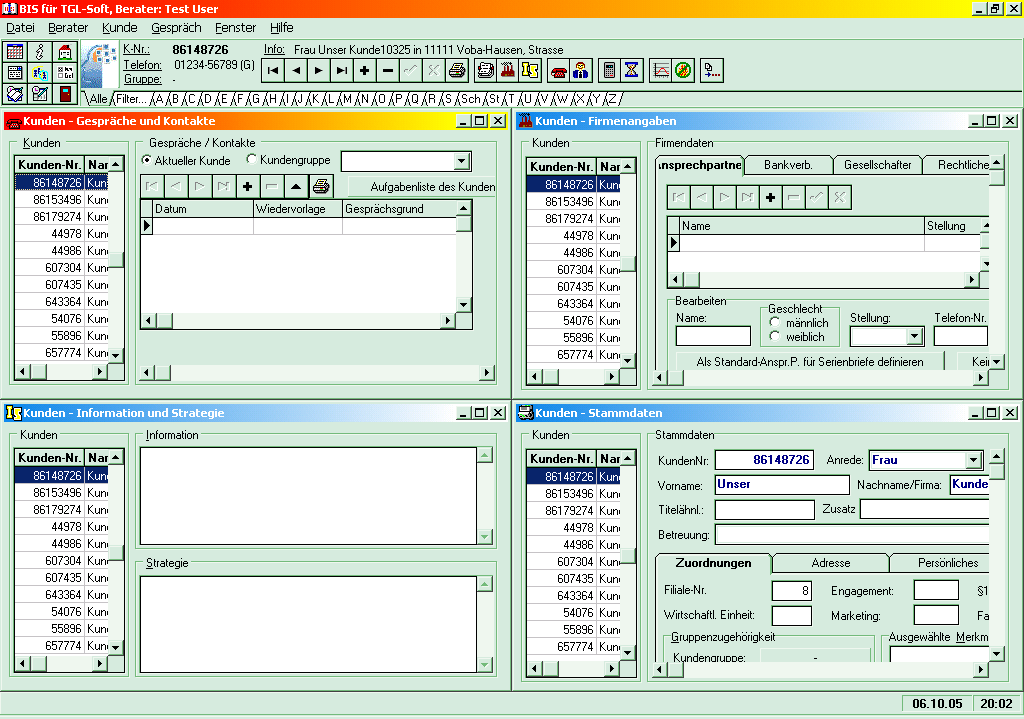Select customer 86153496 in Gespräche und Kontakte list
Image resolution: width=1024 pixels, height=719 pixels.
(61, 199)
